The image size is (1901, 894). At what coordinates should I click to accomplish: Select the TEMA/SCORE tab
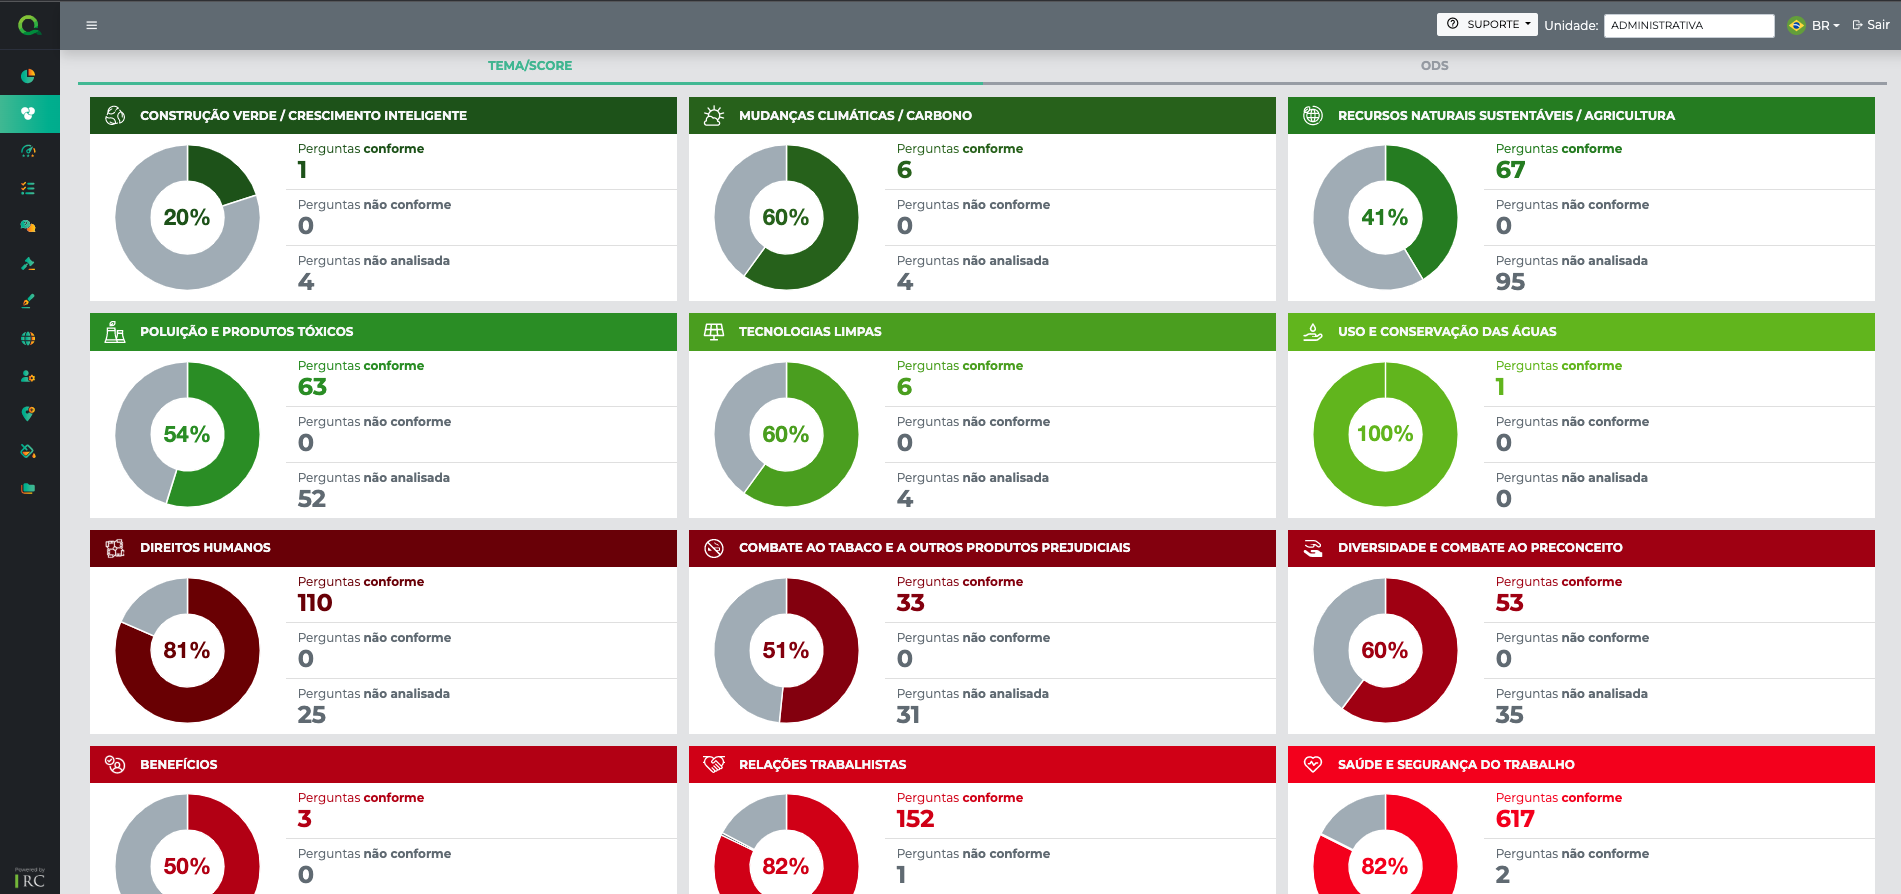(x=530, y=66)
